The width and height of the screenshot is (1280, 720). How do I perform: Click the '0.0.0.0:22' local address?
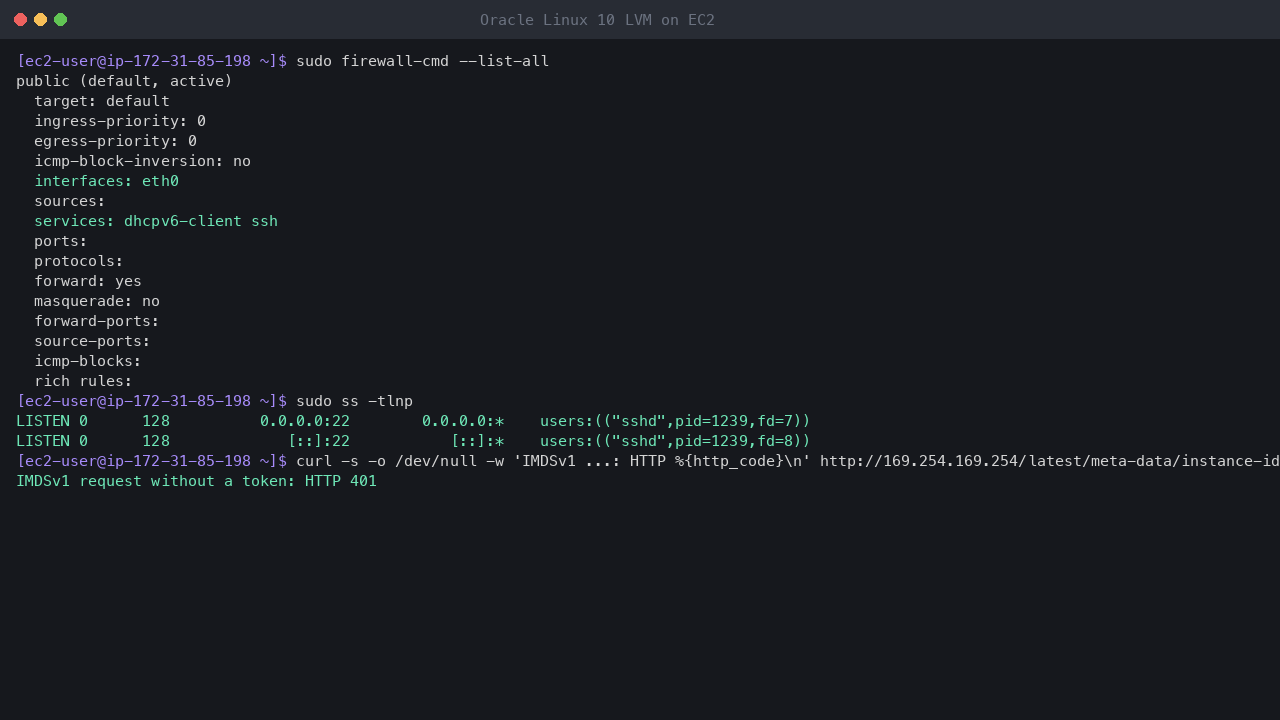[x=305, y=421]
